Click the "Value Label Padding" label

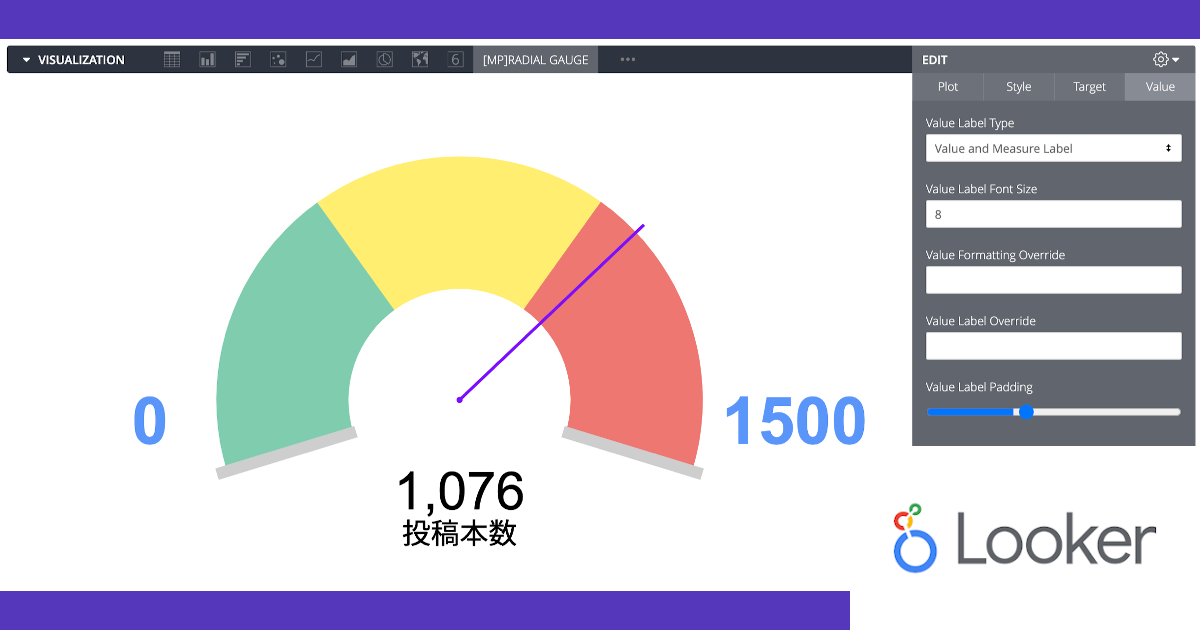point(979,387)
